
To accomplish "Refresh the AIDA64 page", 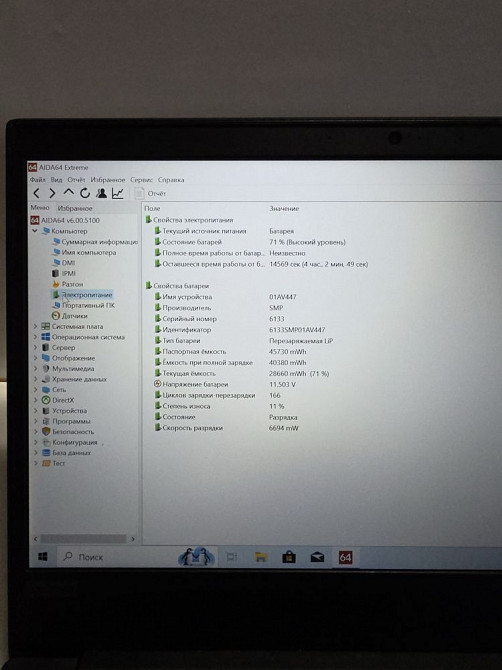I will click(85, 193).
